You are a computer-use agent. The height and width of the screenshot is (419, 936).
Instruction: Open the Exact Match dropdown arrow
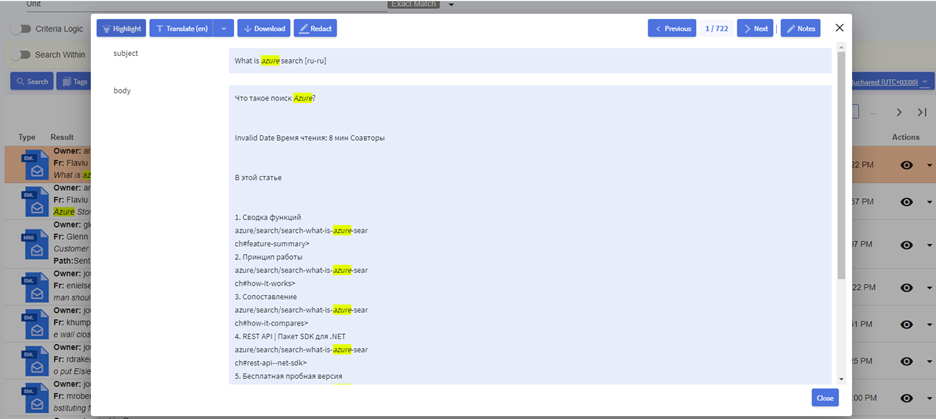click(451, 5)
